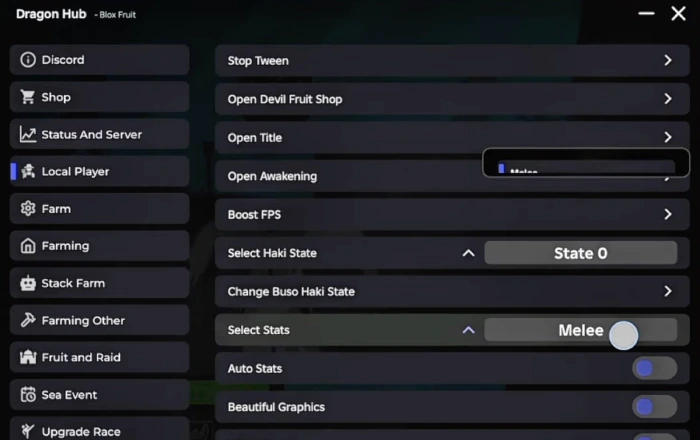700x440 pixels.
Task: Click the Farming Other hammer icon
Action: (28, 320)
